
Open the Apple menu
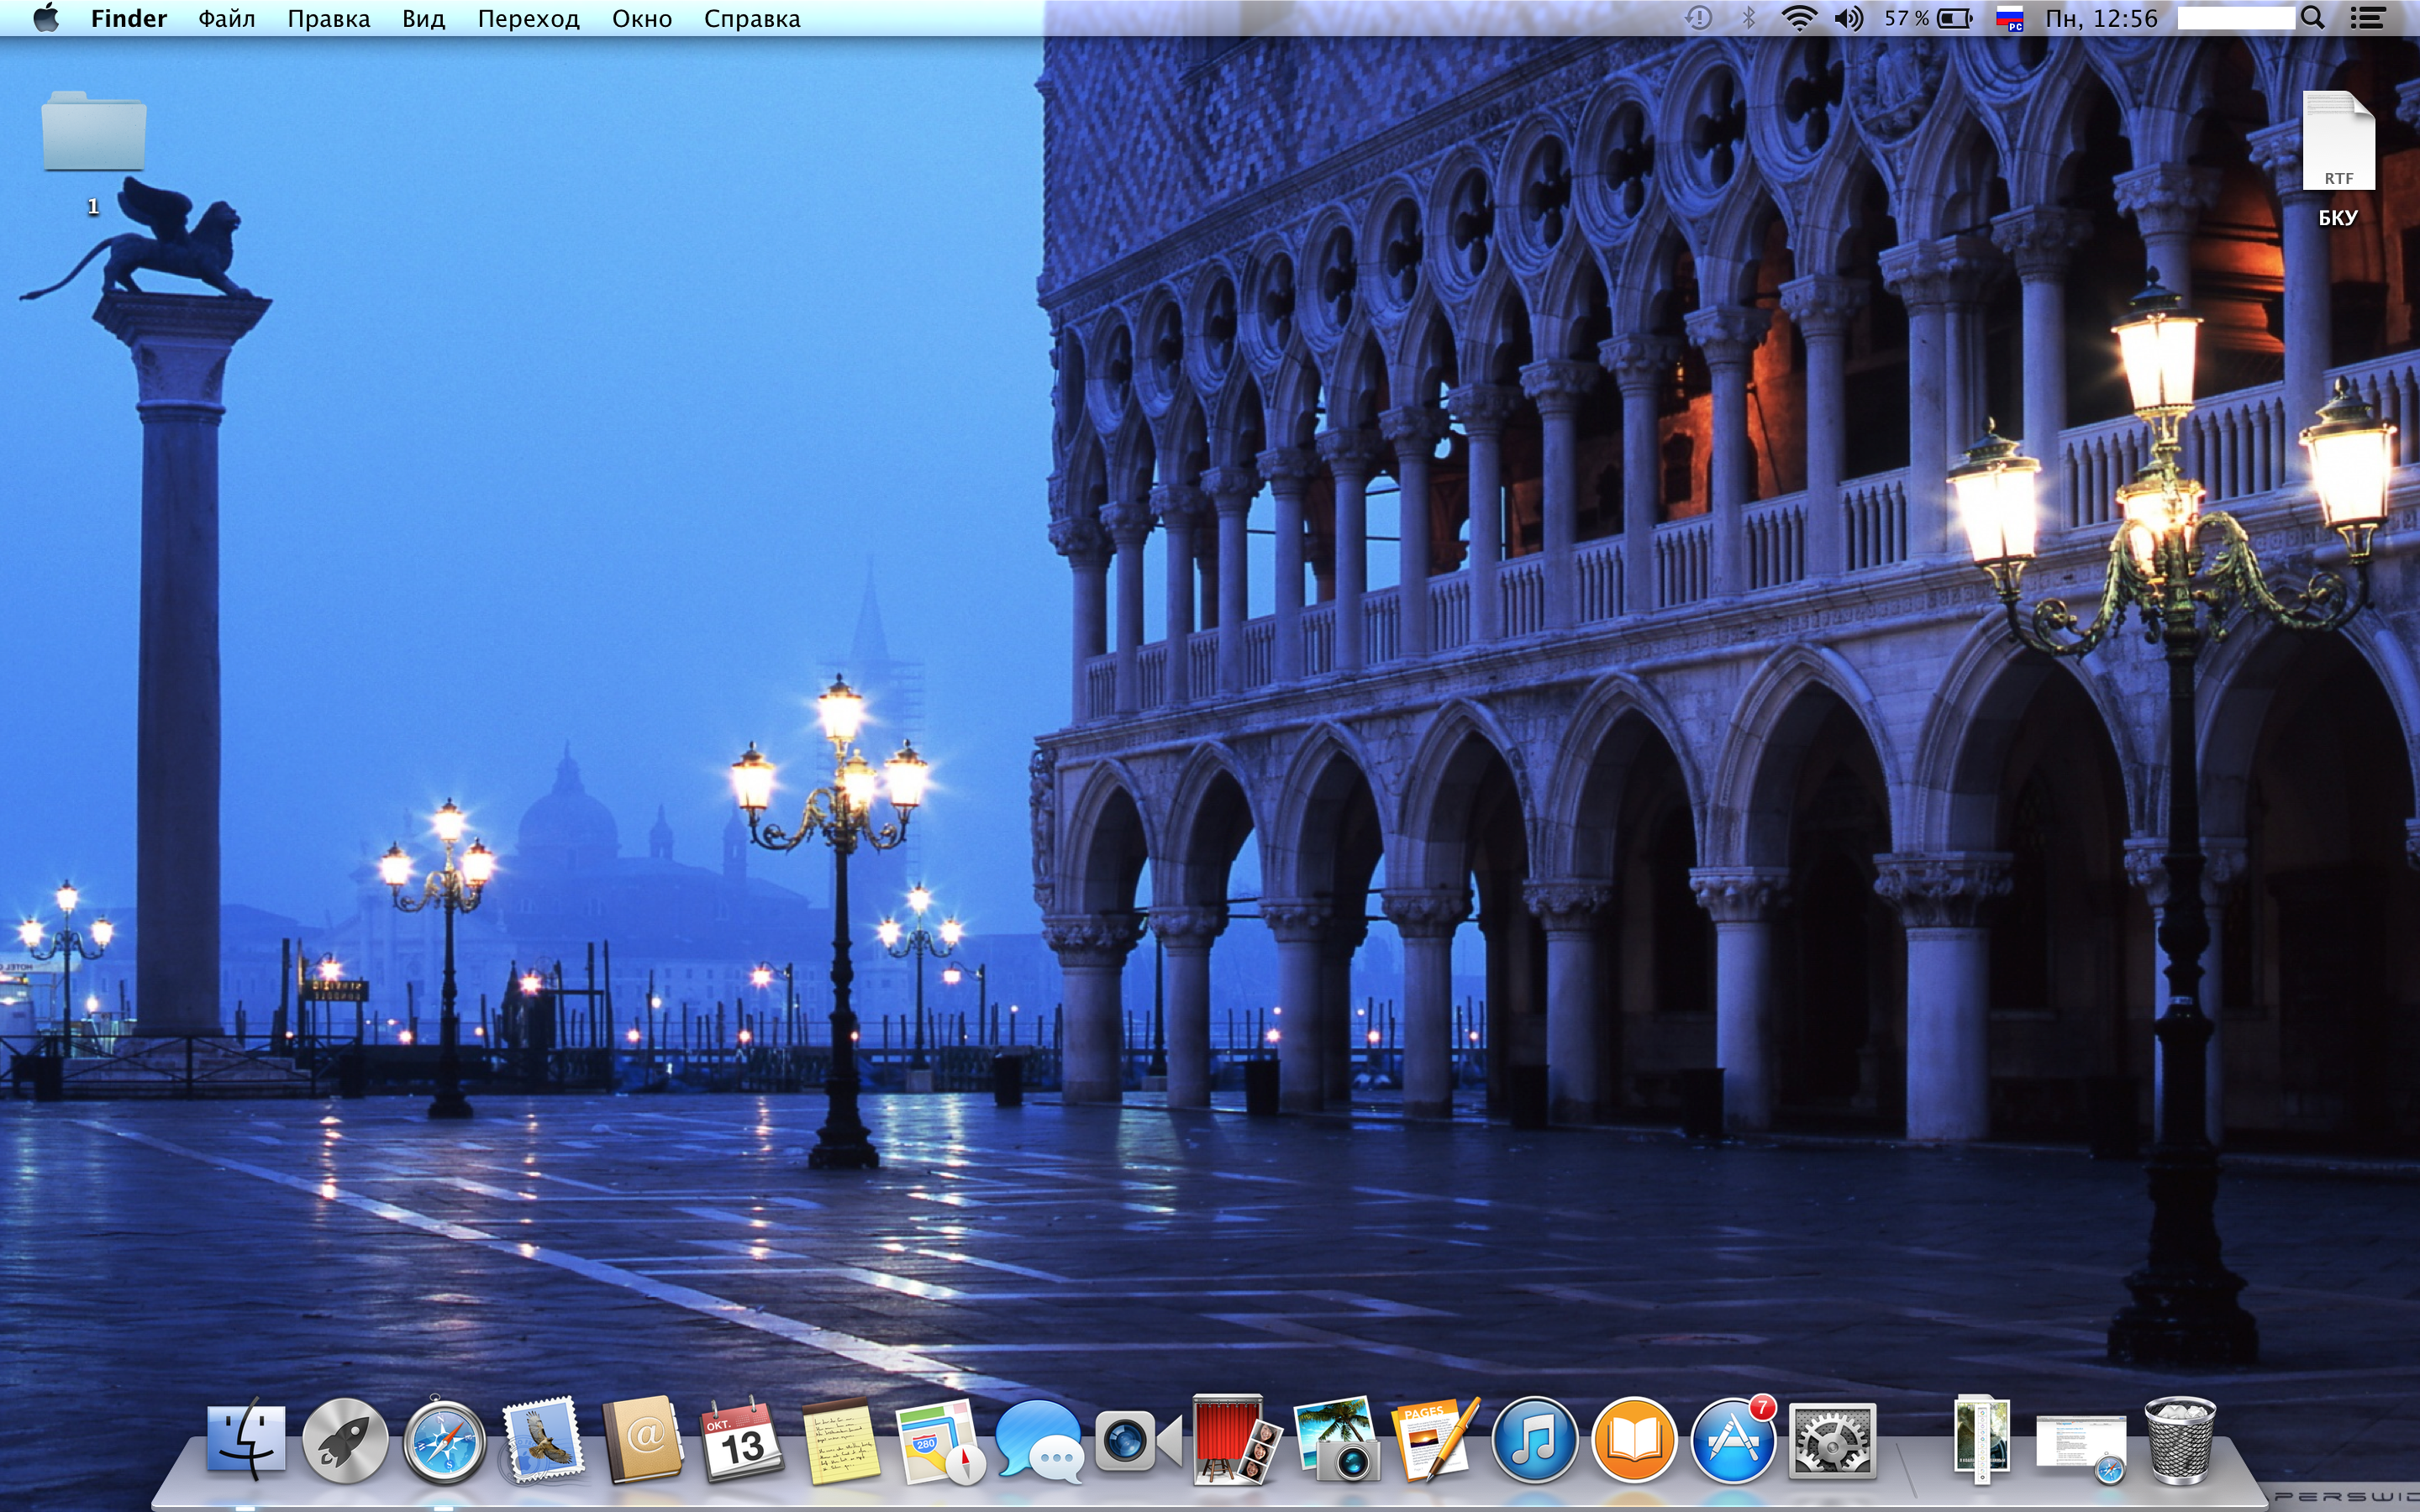[x=46, y=18]
